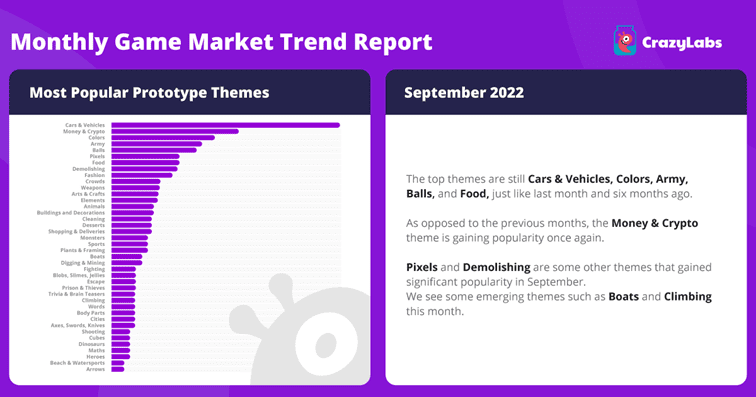Click the gray monster watermark graphic
This screenshot has height=397, width=756.
(299, 330)
